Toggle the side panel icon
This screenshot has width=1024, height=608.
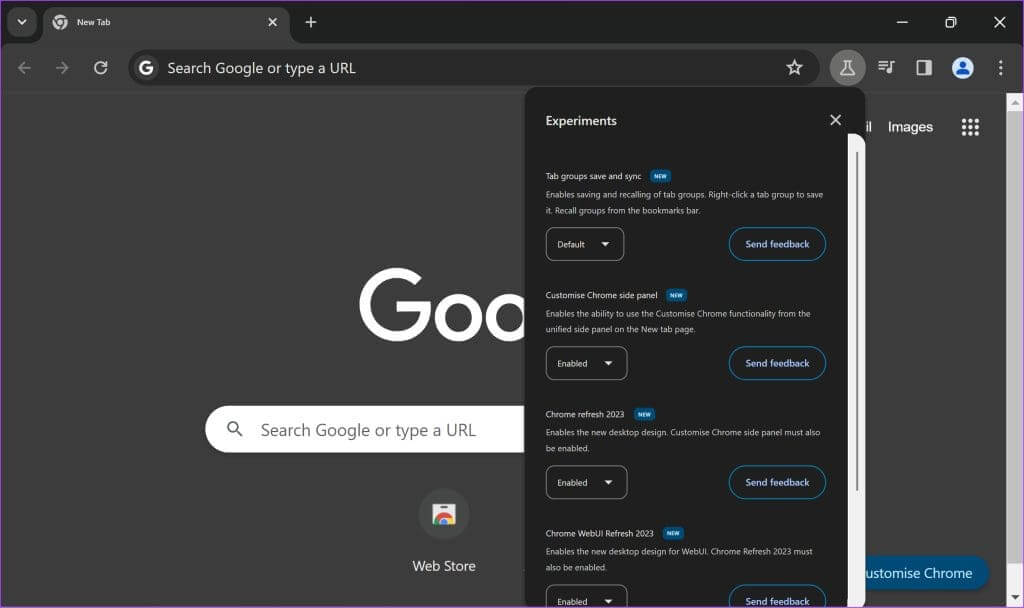[x=923, y=67]
